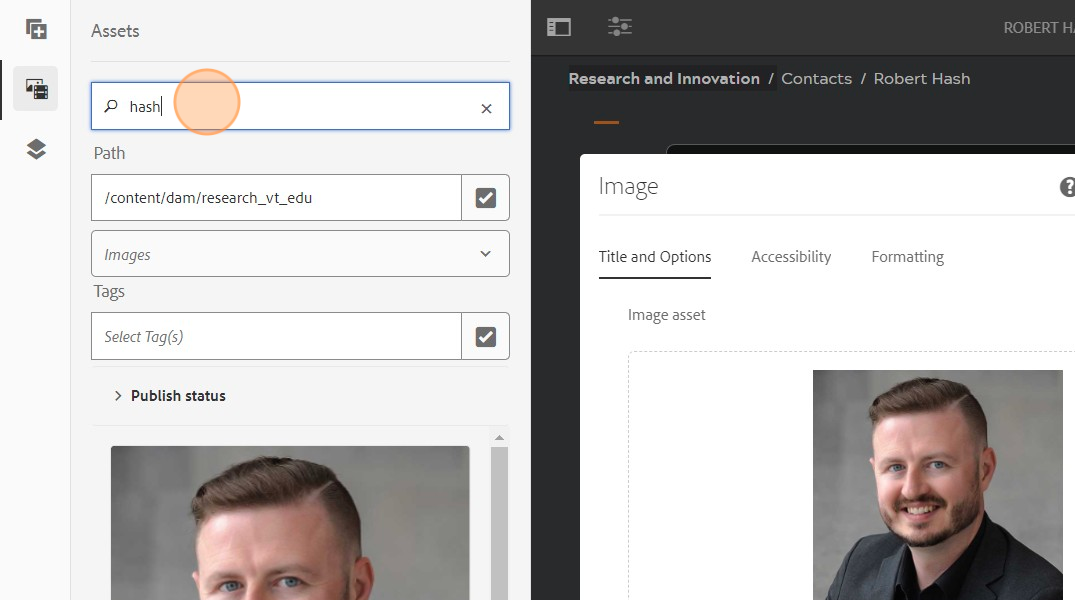Switch to the Formatting tab

pyautogui.click(x=908, y=257)
